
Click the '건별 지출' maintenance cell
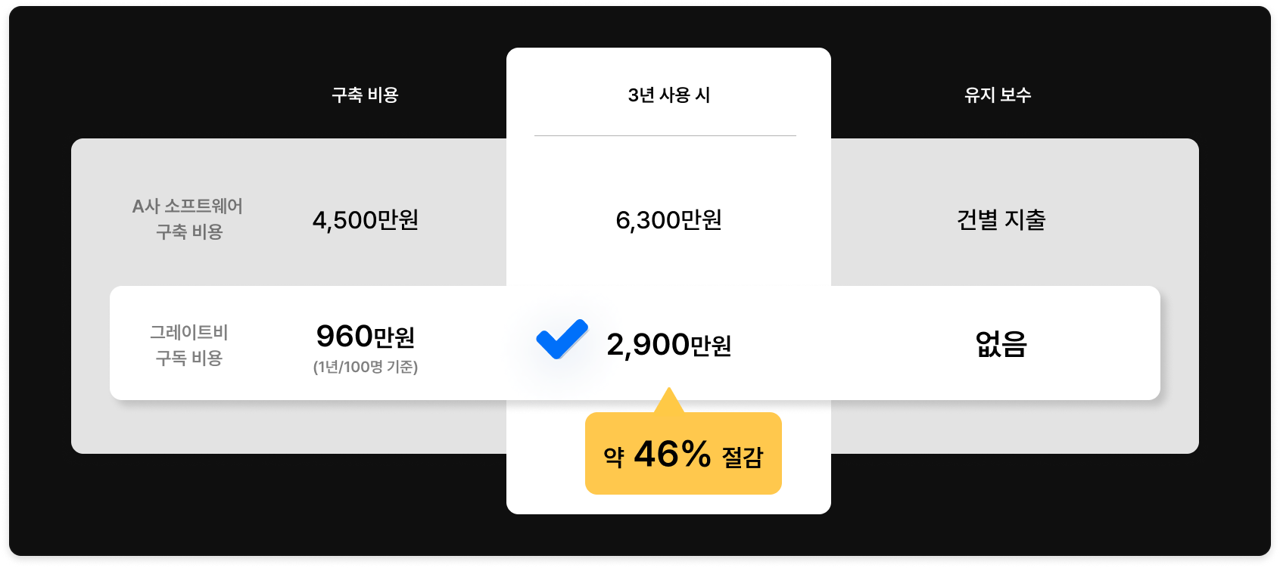tap(1001, 220)
